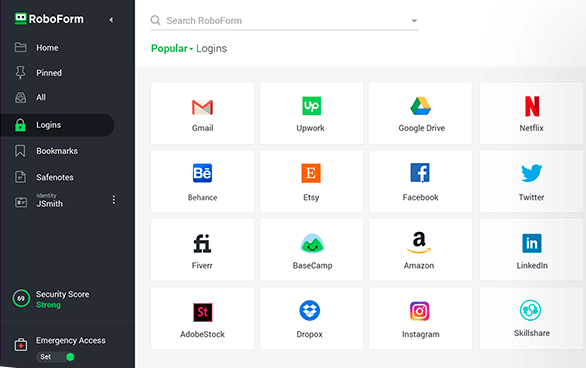
Task: Click the Twitter card label
Action: click(x=531, y=197)
